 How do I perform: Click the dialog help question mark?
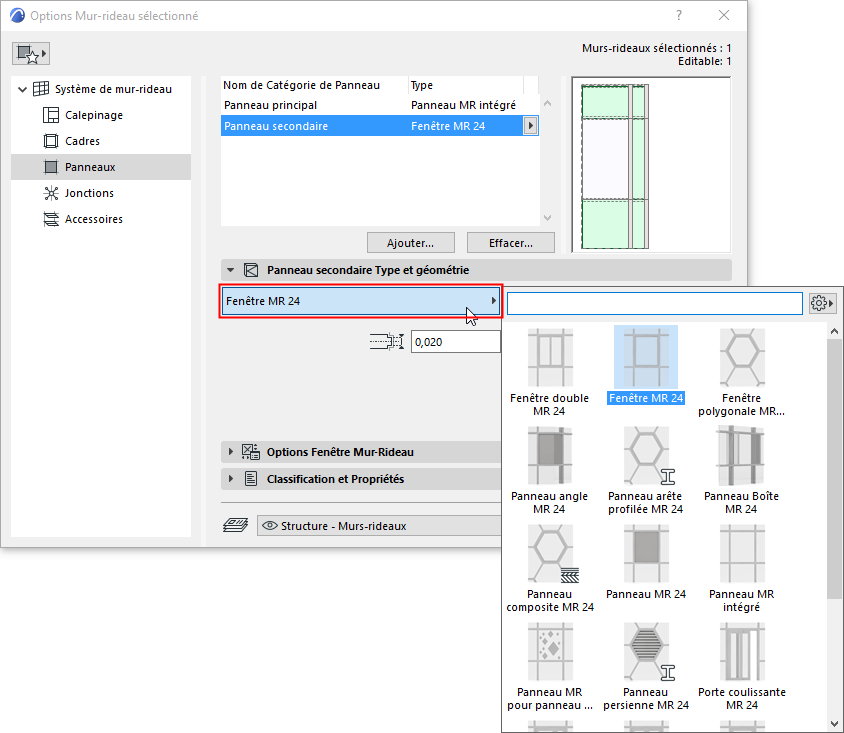point(679,15)
